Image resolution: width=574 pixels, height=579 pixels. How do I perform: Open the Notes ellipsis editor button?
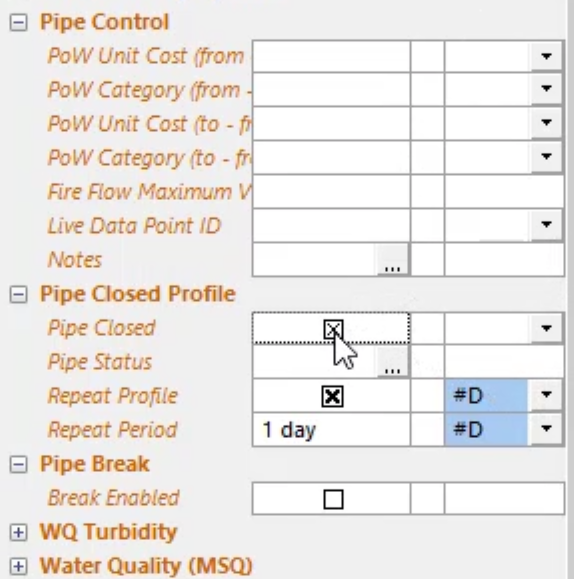coord(393,260)
